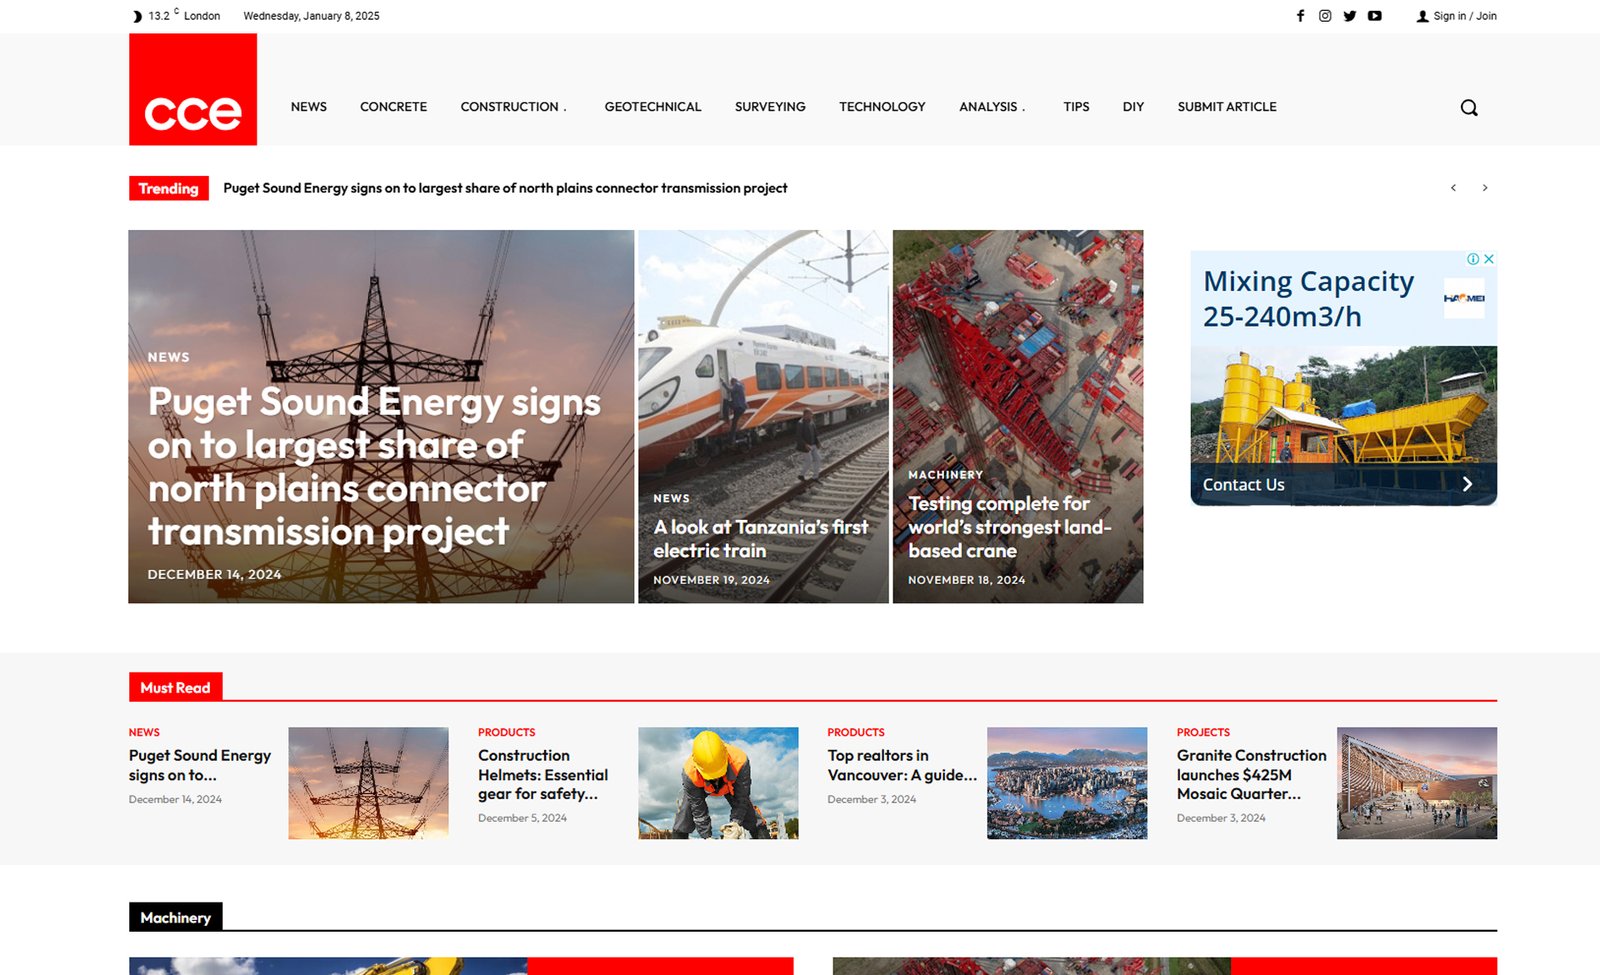Screen dimensions: 1600x975
Task: Click the ad info icon
Action: (x=1473, y=259)
